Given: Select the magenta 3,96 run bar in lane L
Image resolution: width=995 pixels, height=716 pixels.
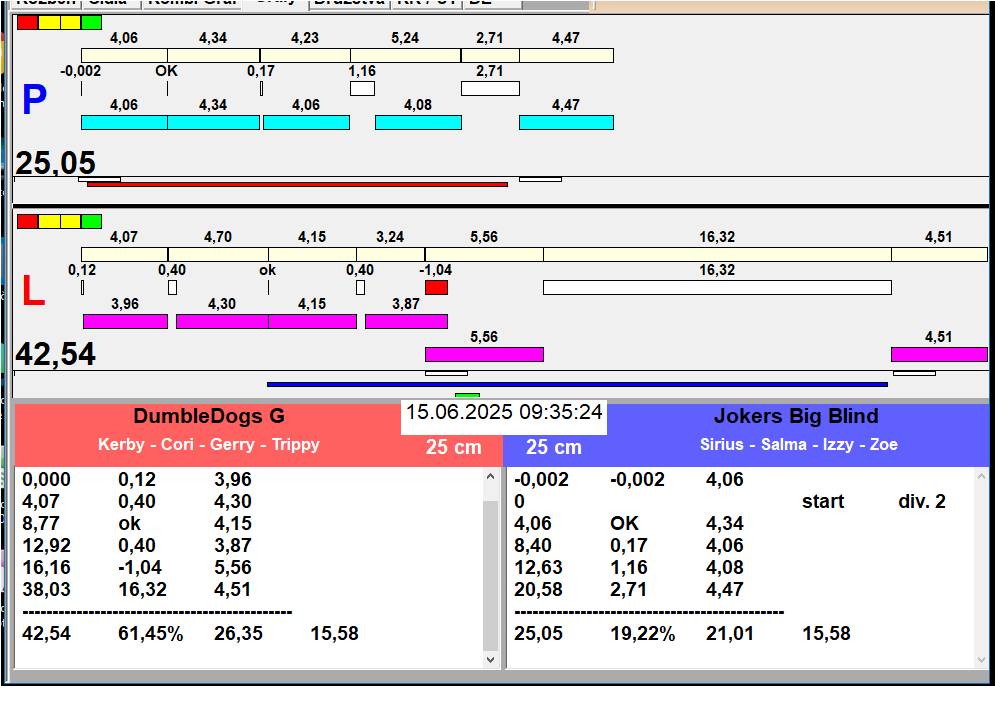Looking at the screenshot, I should pos(125,321).
